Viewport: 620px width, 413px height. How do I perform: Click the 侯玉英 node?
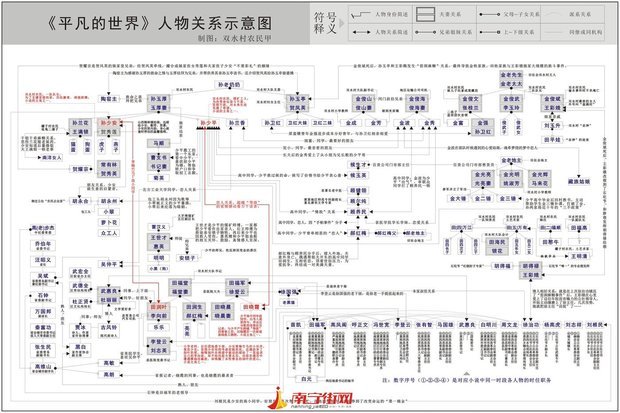coord(358,175)
